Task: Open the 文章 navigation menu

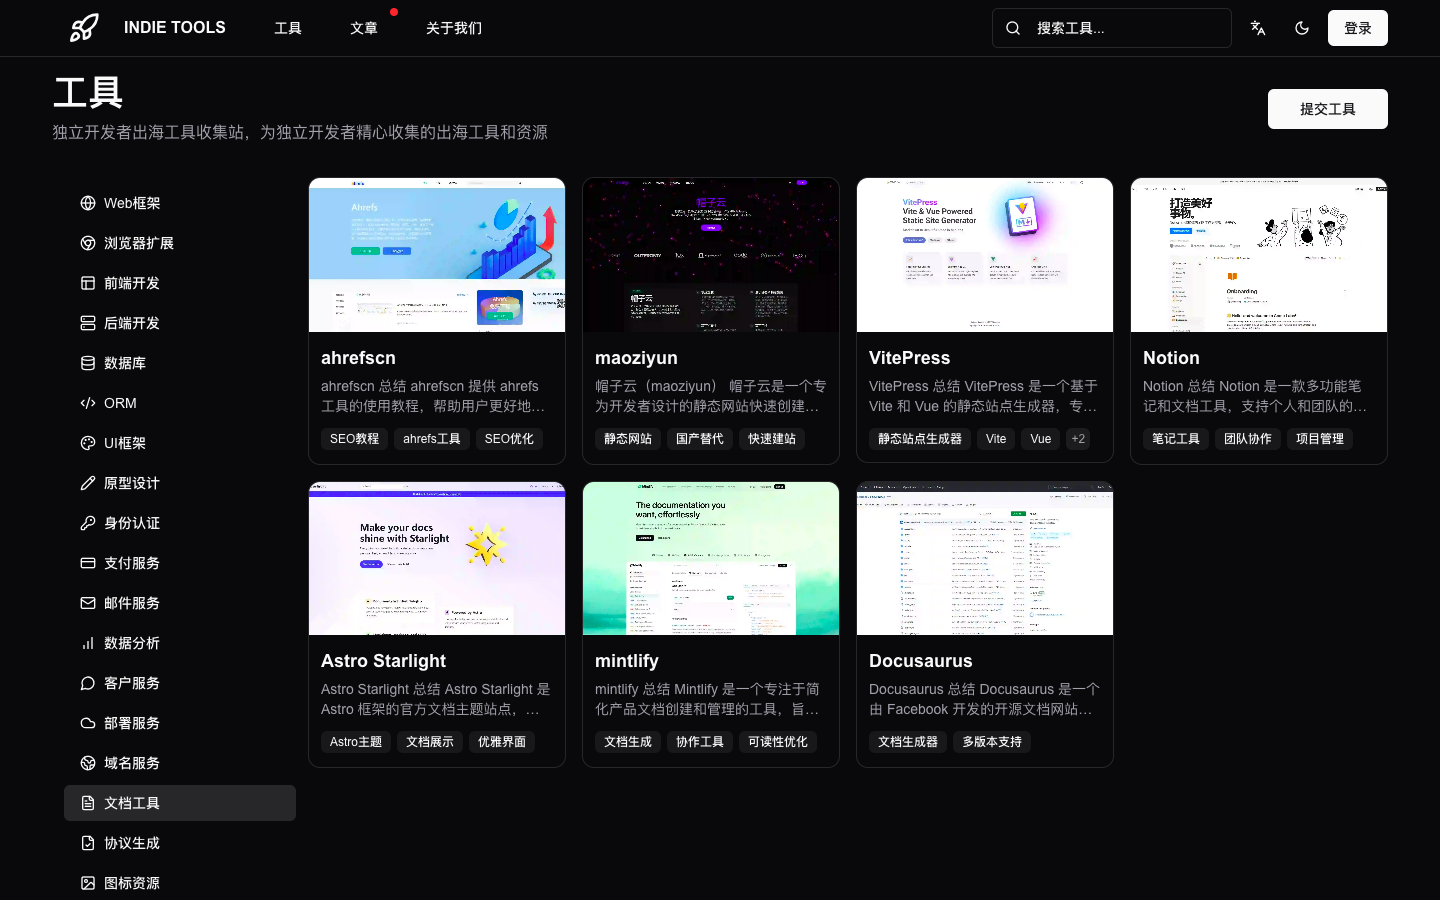Action: click(364, 28)
